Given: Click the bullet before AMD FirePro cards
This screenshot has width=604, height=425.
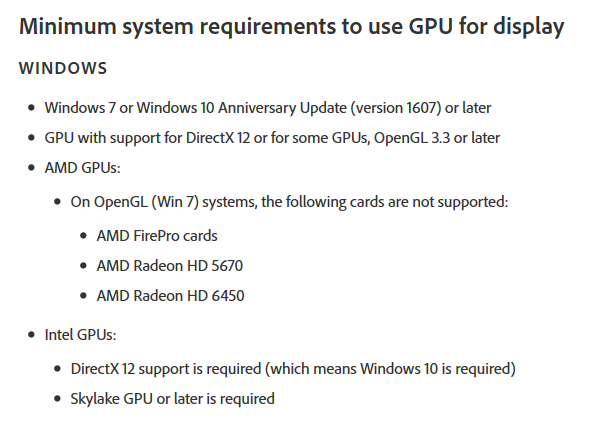Looking at the screenshot, I should (x=85, y=236).
